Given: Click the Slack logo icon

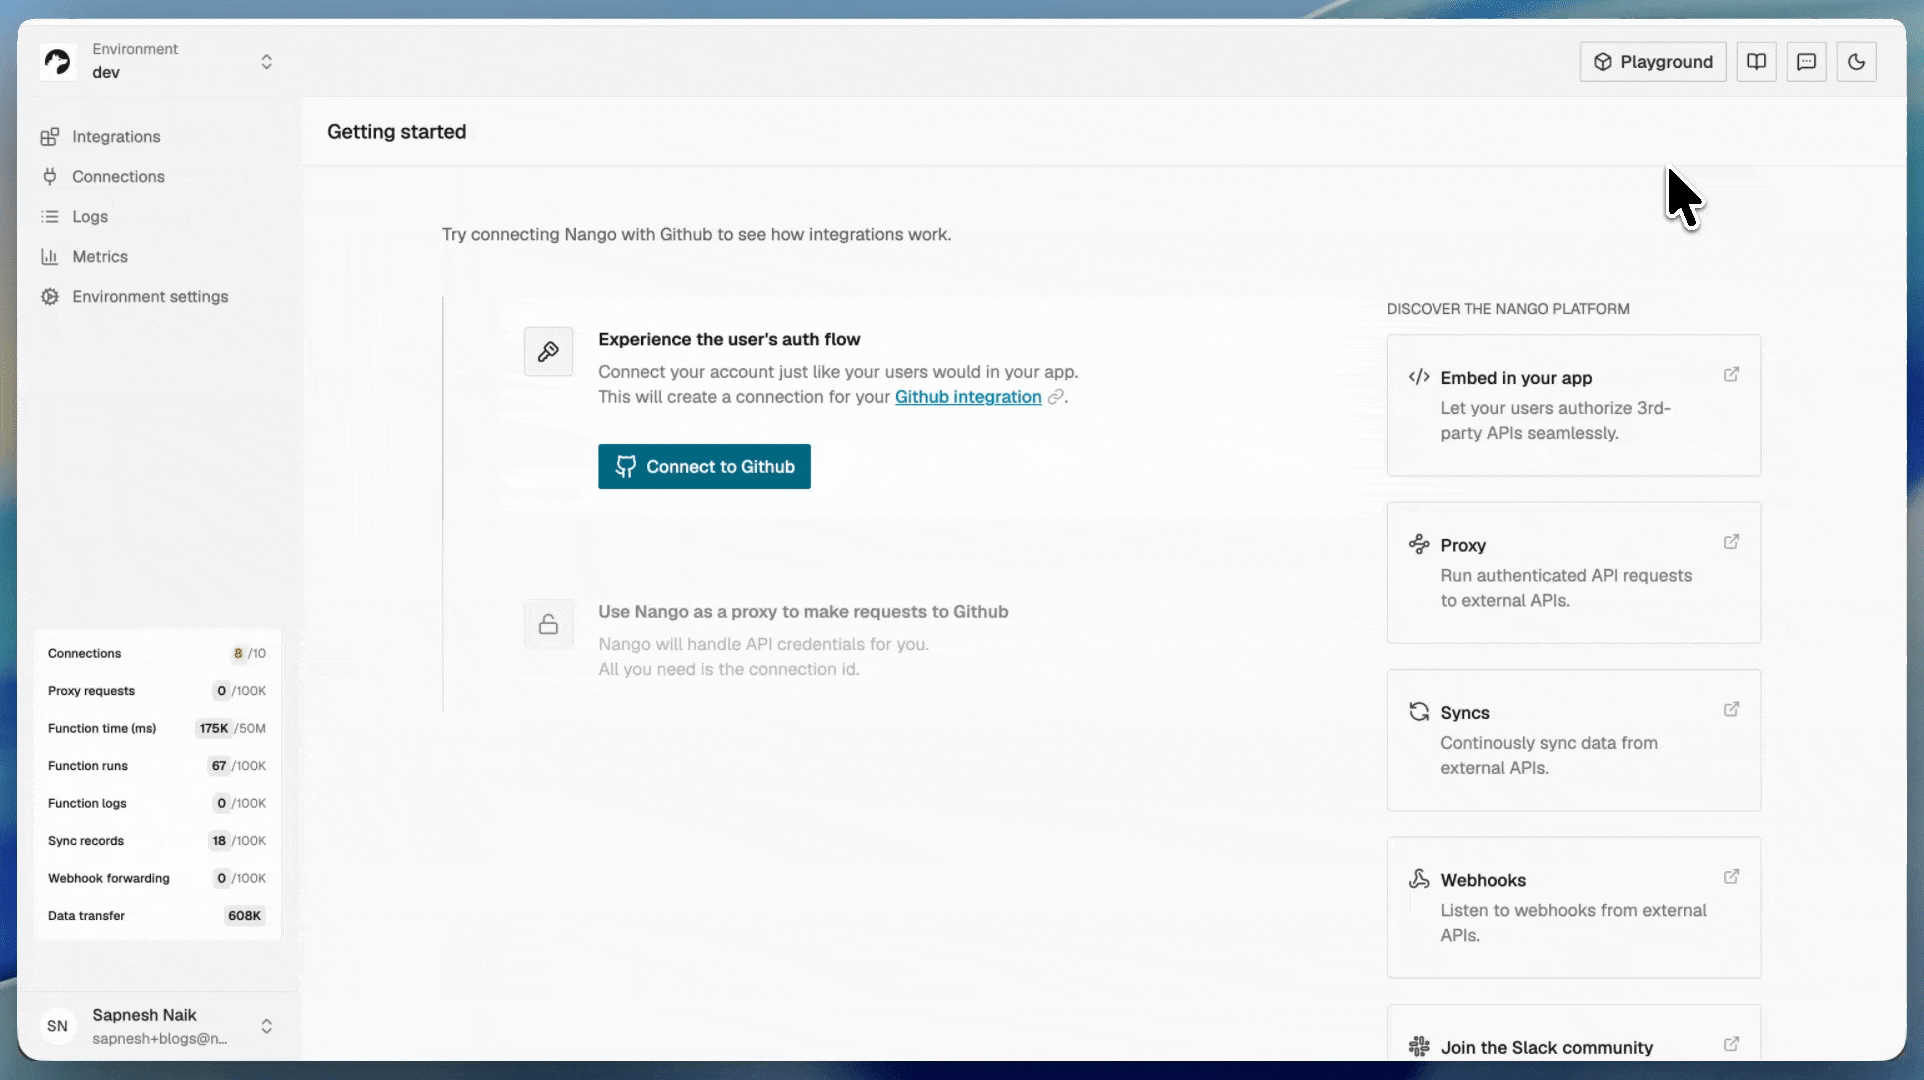Looking at the screenshot, I should coord(1419,1047).
